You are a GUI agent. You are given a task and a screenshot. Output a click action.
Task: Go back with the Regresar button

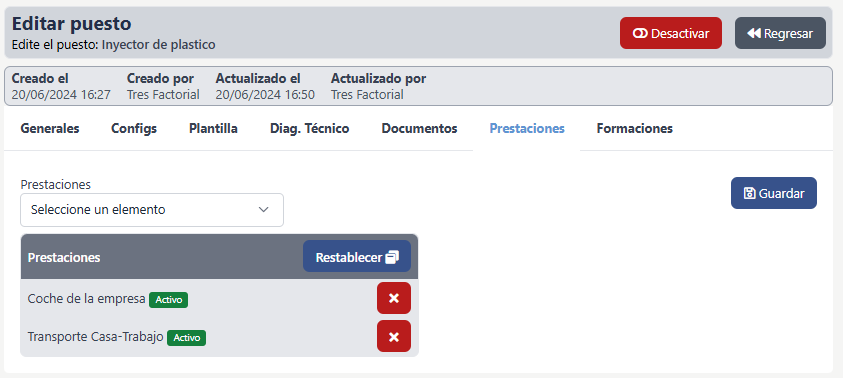tap(780, 33)
